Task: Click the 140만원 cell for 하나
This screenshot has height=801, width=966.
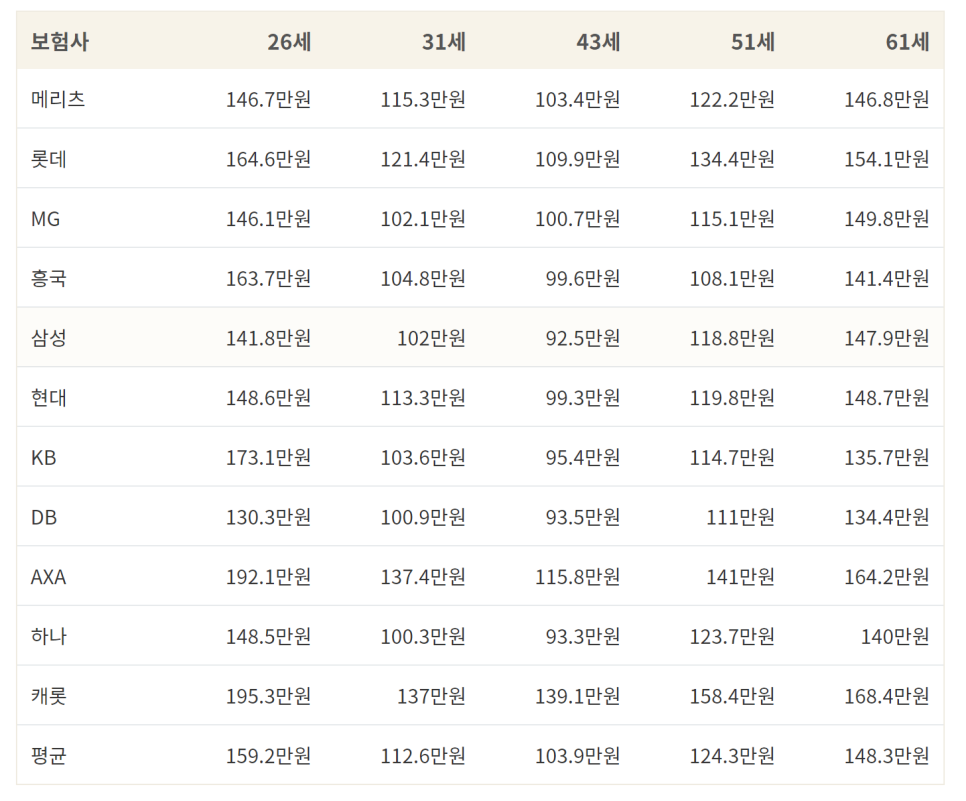Action: coord(895,636)
